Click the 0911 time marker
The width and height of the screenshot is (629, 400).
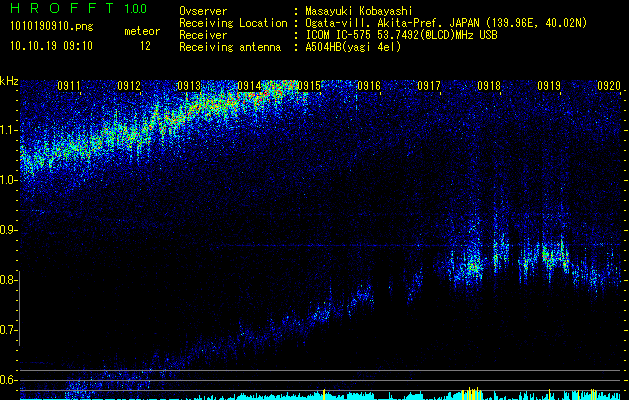(x=69, y=86)
